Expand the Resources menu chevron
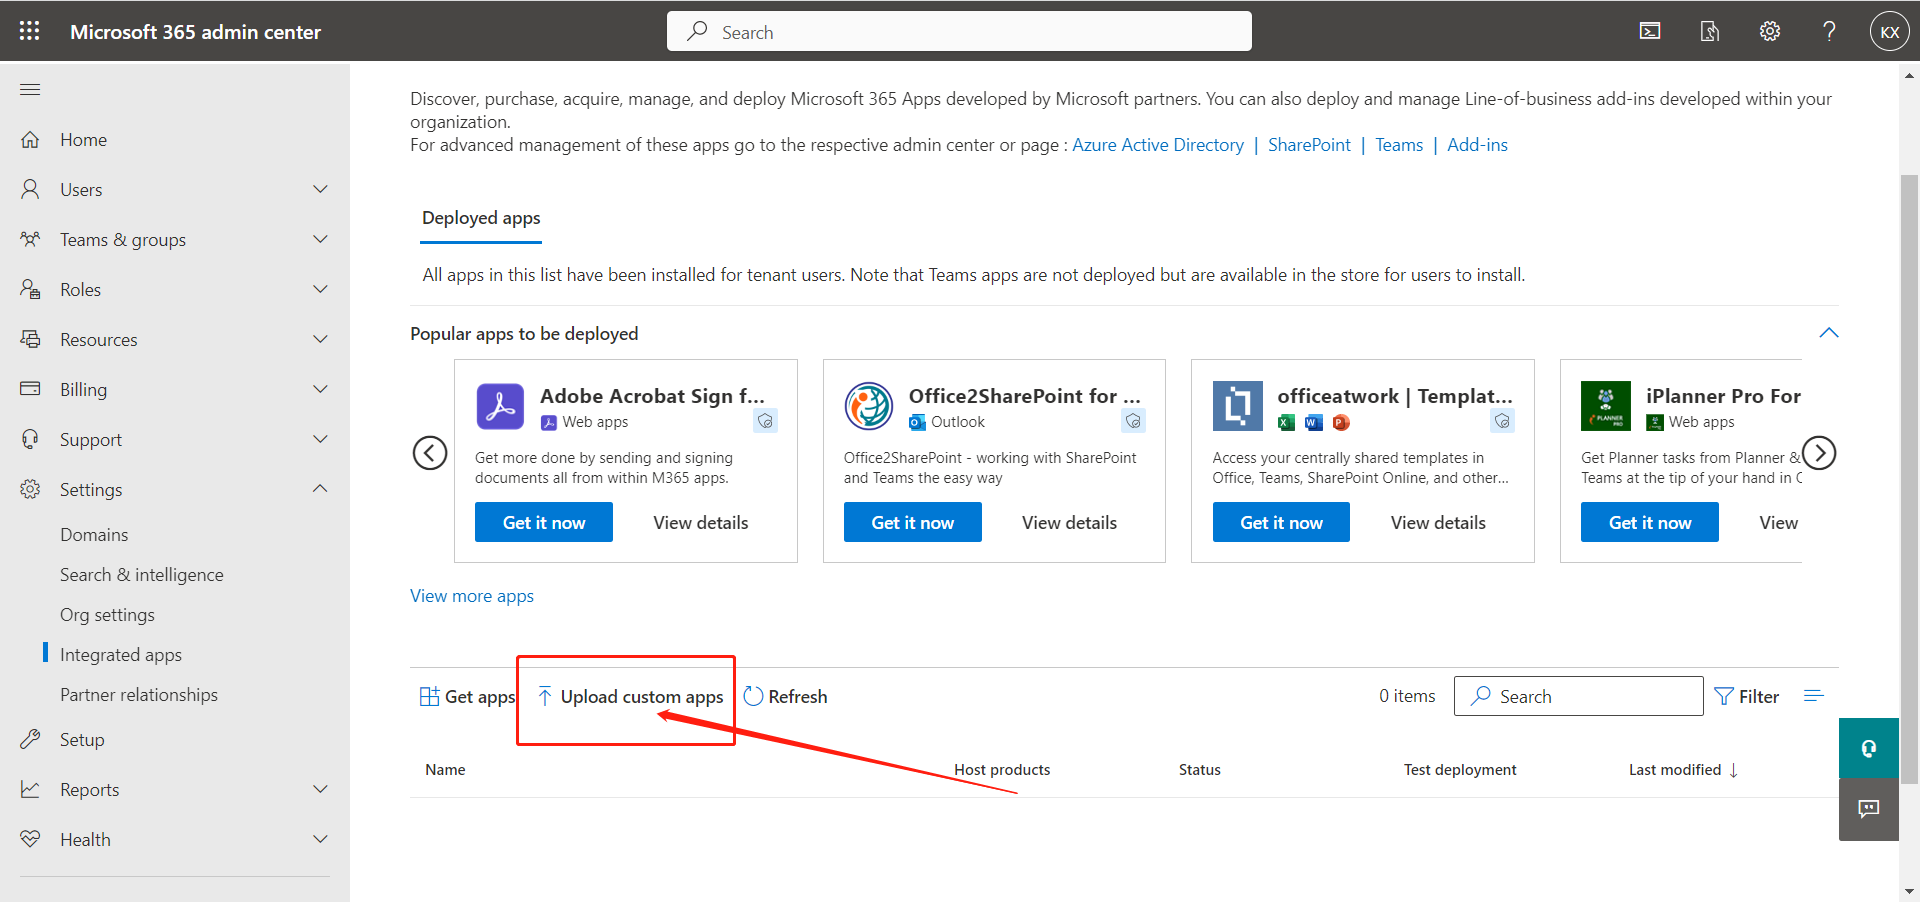The image size is (1920, 902). click(x=320, y=339)
